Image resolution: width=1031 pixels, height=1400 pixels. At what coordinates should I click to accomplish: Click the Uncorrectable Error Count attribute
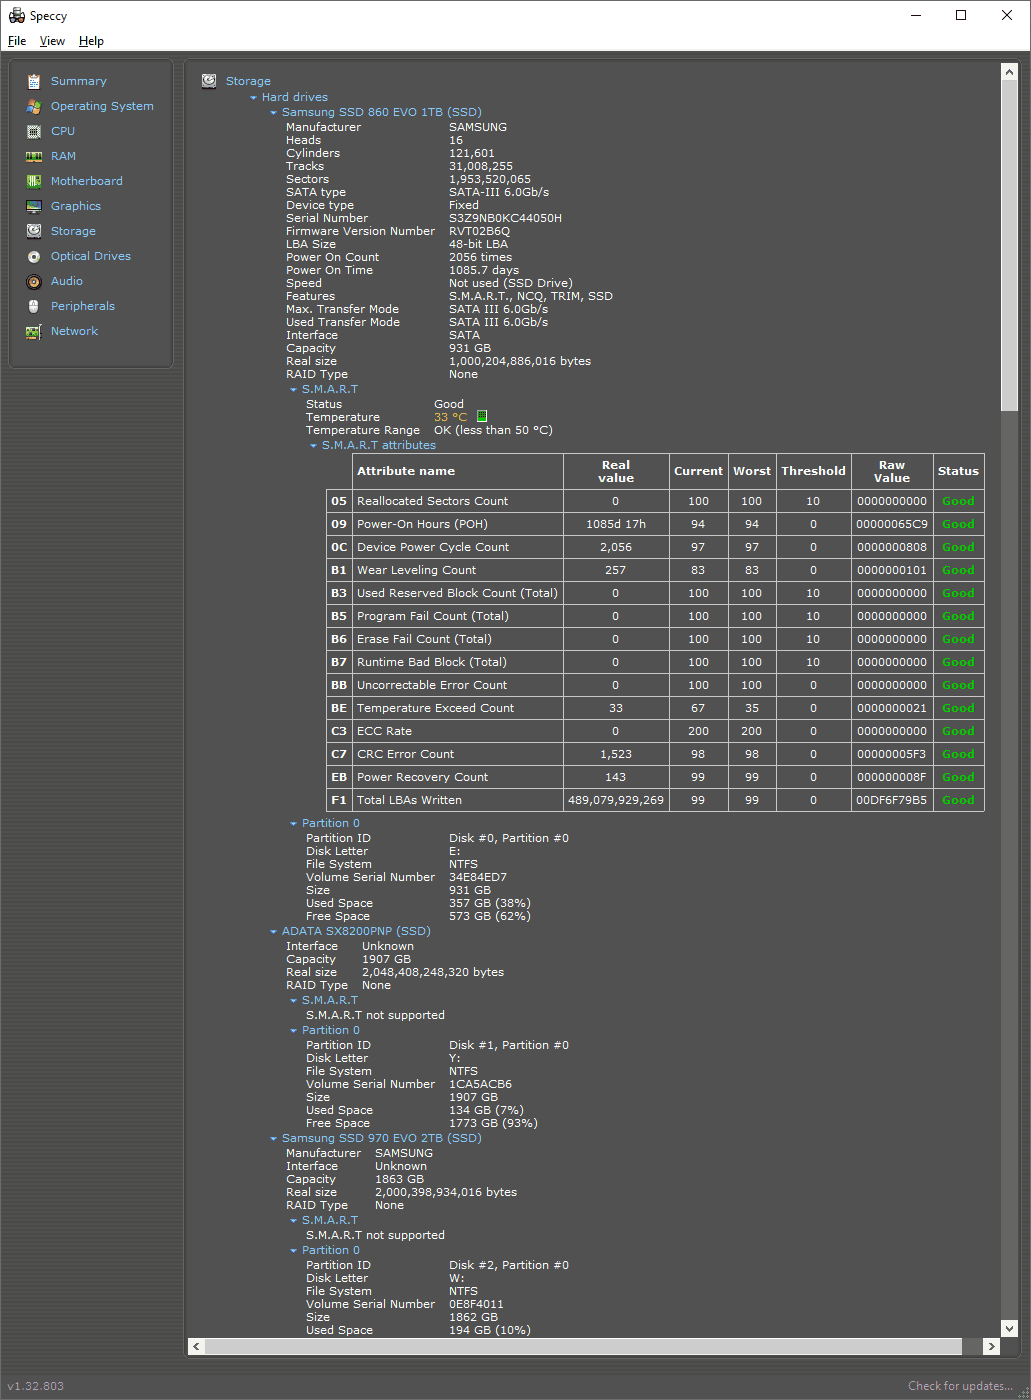[432, 685]
